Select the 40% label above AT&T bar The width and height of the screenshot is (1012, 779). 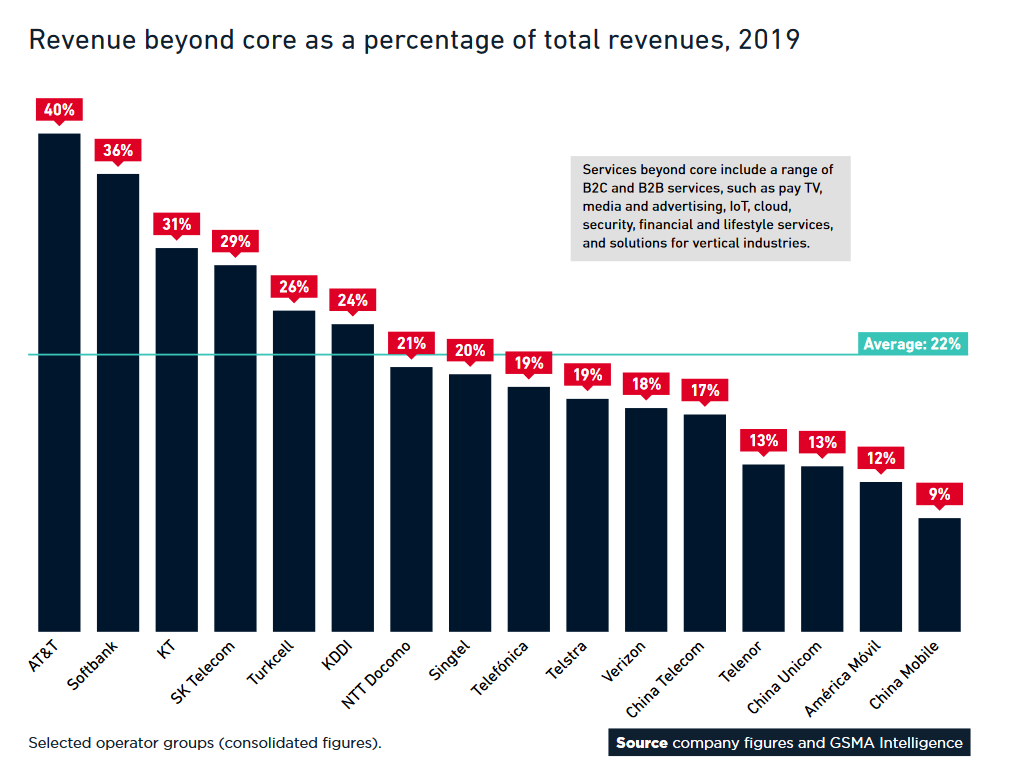pyautogui.click(x=59, y=110)
